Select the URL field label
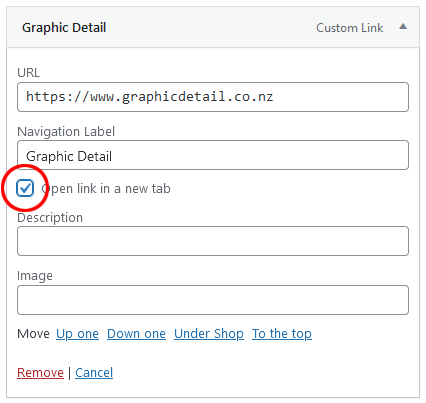426x403 pixels. (x=28, y=72)
